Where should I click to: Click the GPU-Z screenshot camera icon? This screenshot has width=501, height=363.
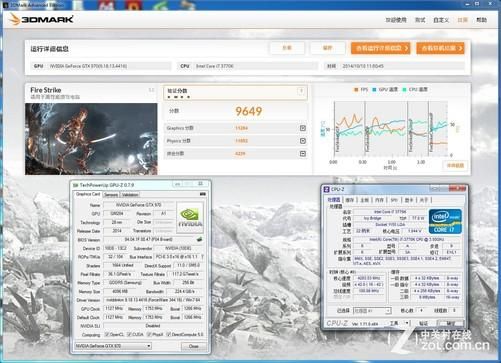tap(202, 194)
